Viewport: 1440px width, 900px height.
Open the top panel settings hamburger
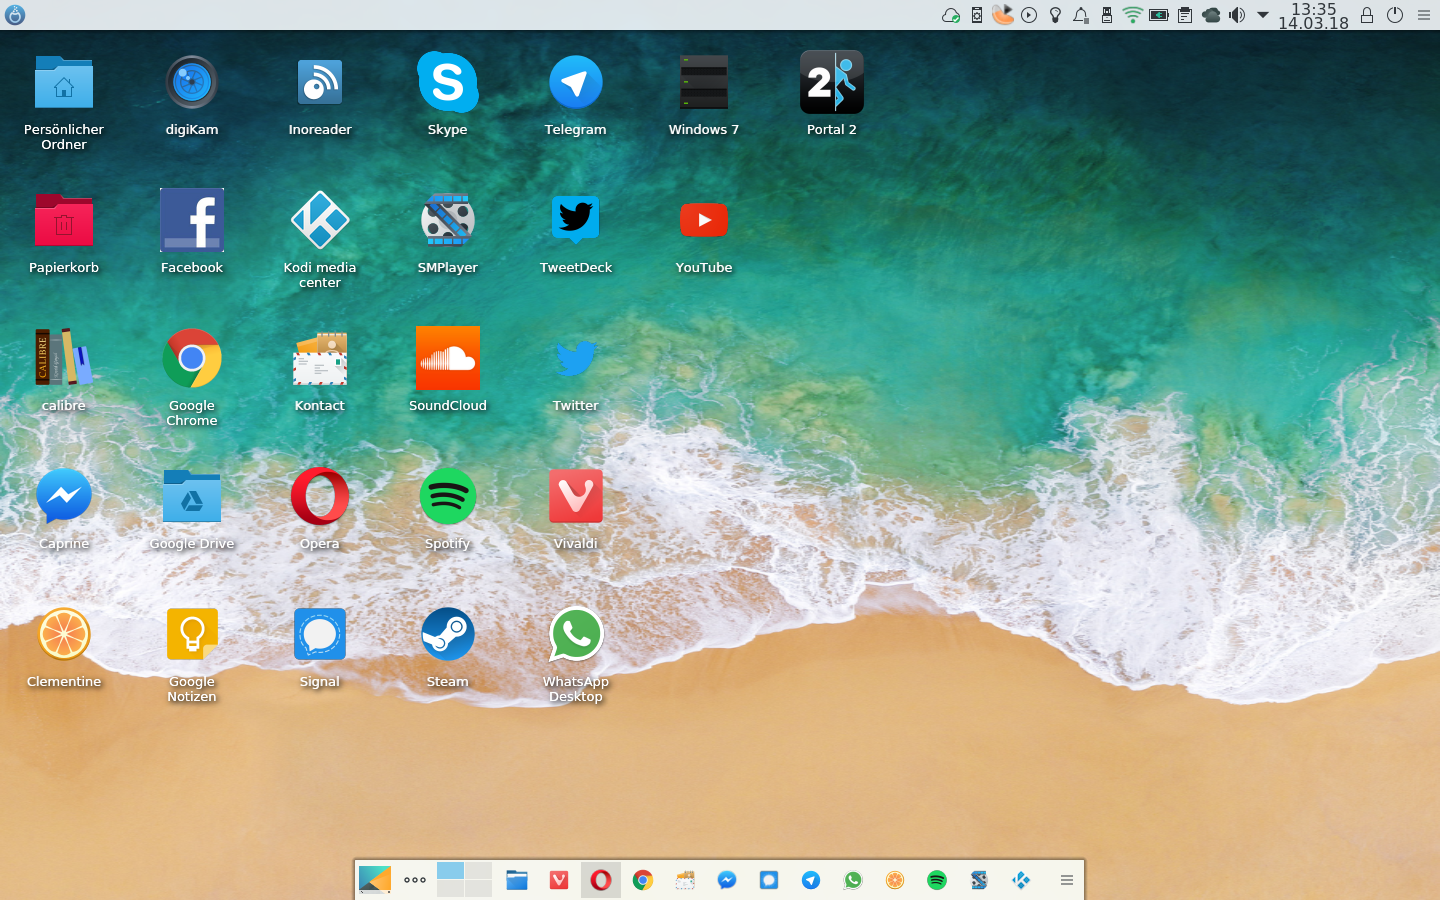pyautogui.click(x=1424, y=15)
